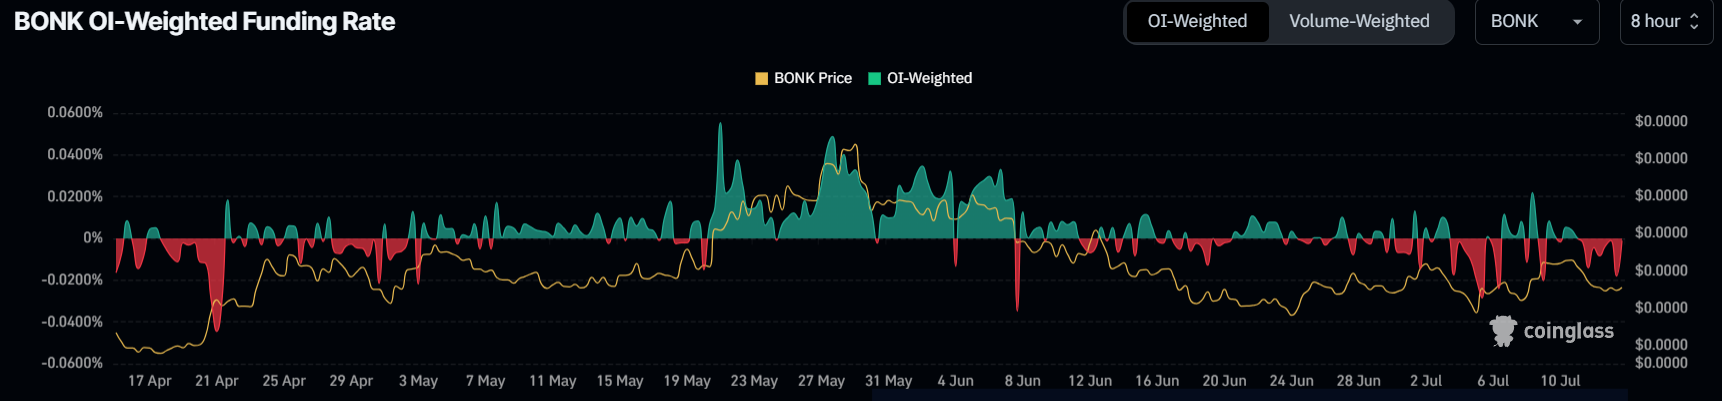Screen dimensions: 1722x401
Task: Click the 24 Jun date label
Action: 1291,381
